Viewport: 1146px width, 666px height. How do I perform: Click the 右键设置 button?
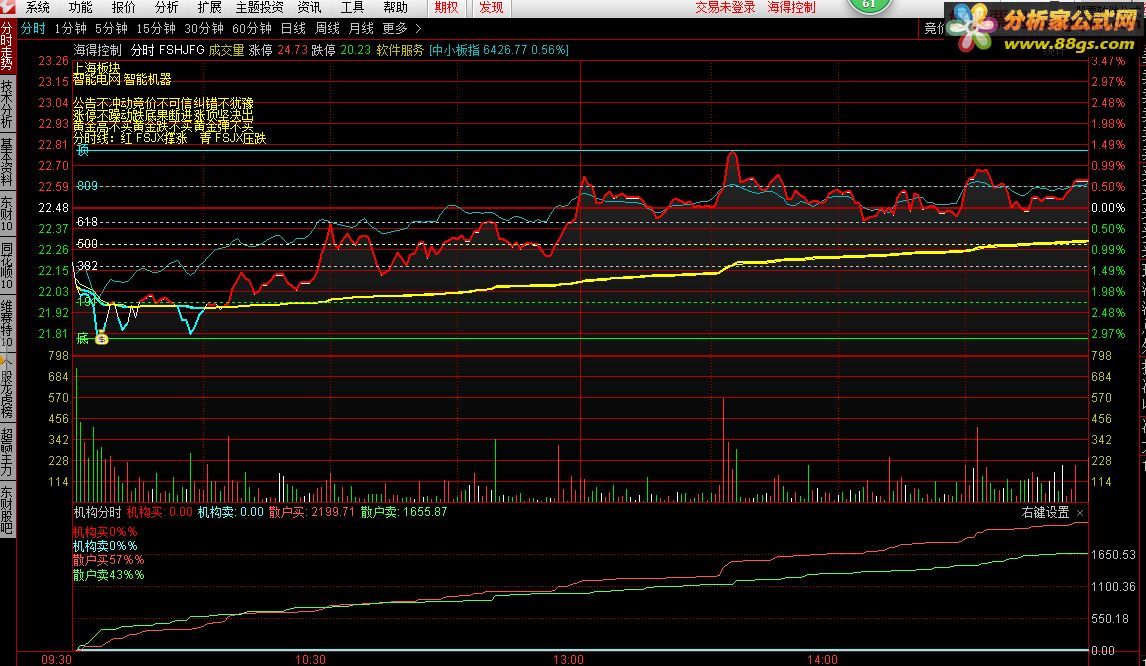coord(1045,512)
